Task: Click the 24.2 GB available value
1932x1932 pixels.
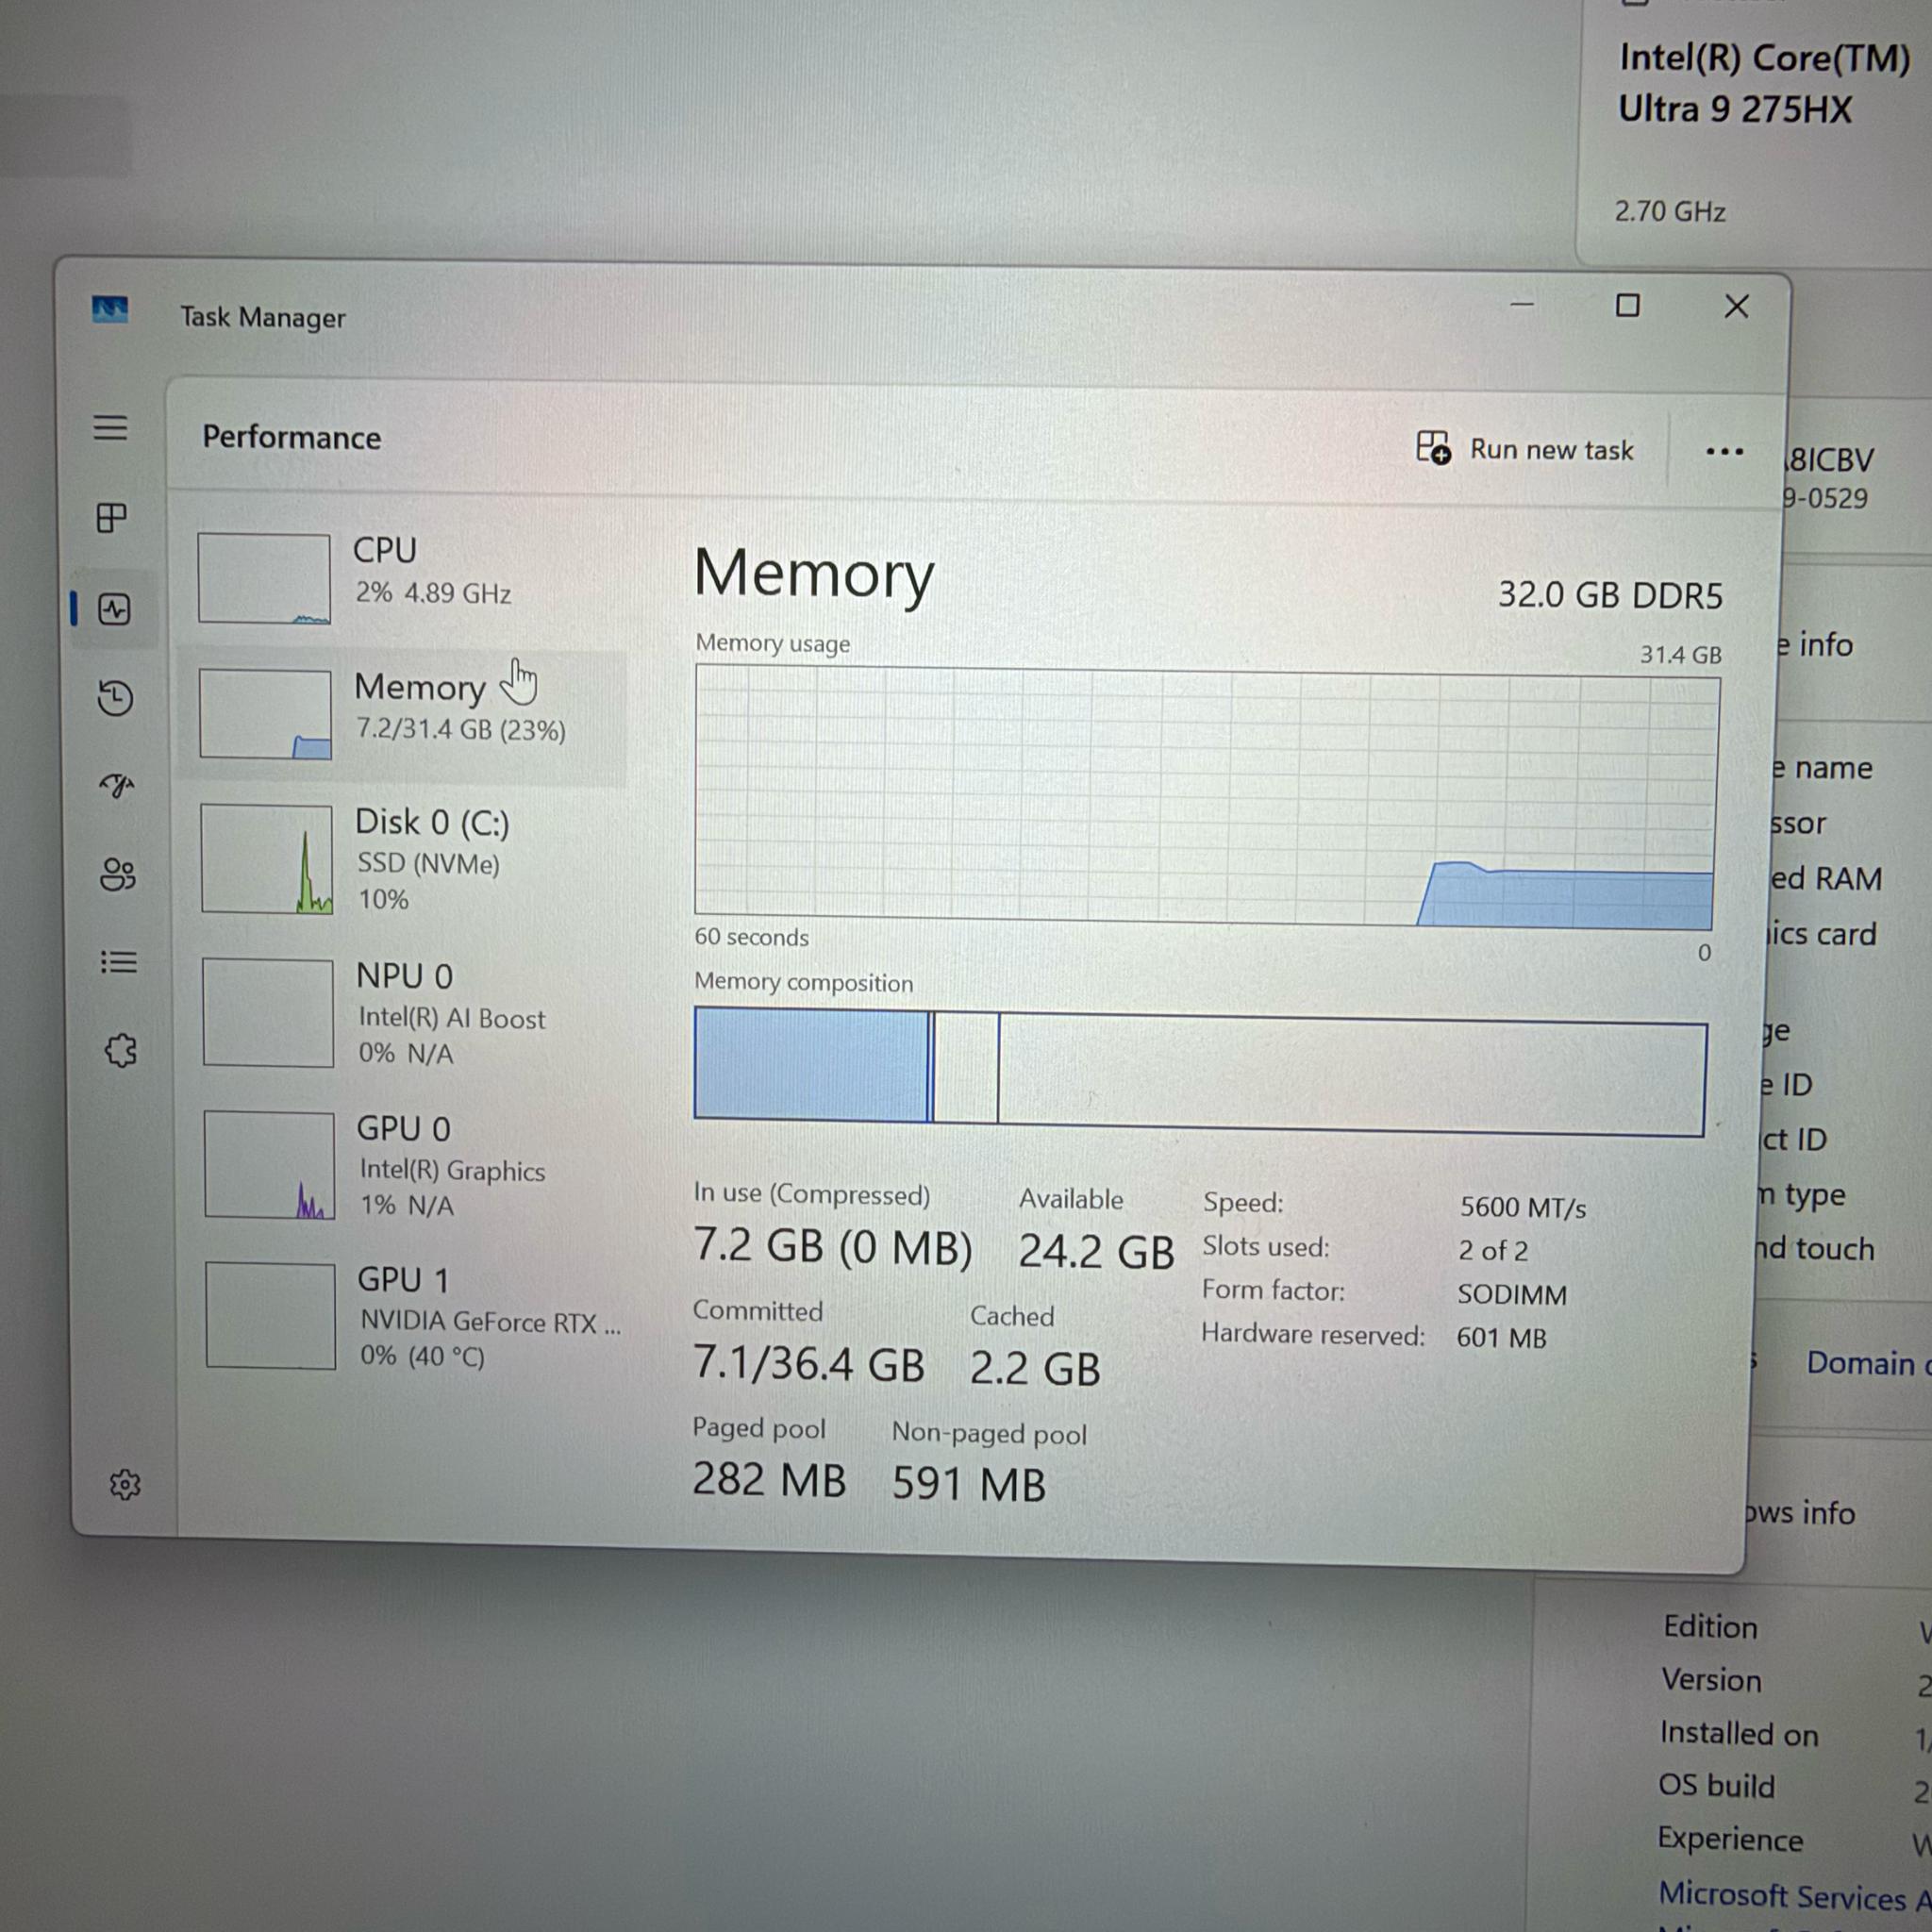Action: tap(1096, 1252)
